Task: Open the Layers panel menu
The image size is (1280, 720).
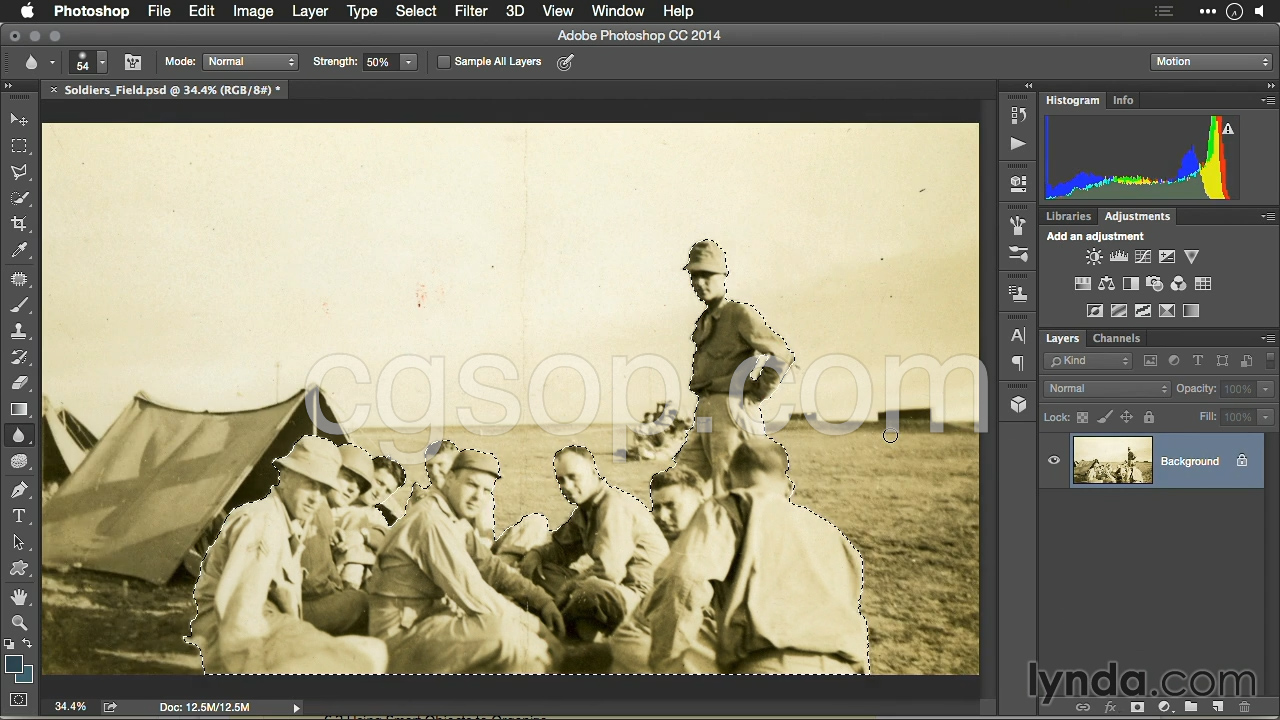Action: 1269,339
